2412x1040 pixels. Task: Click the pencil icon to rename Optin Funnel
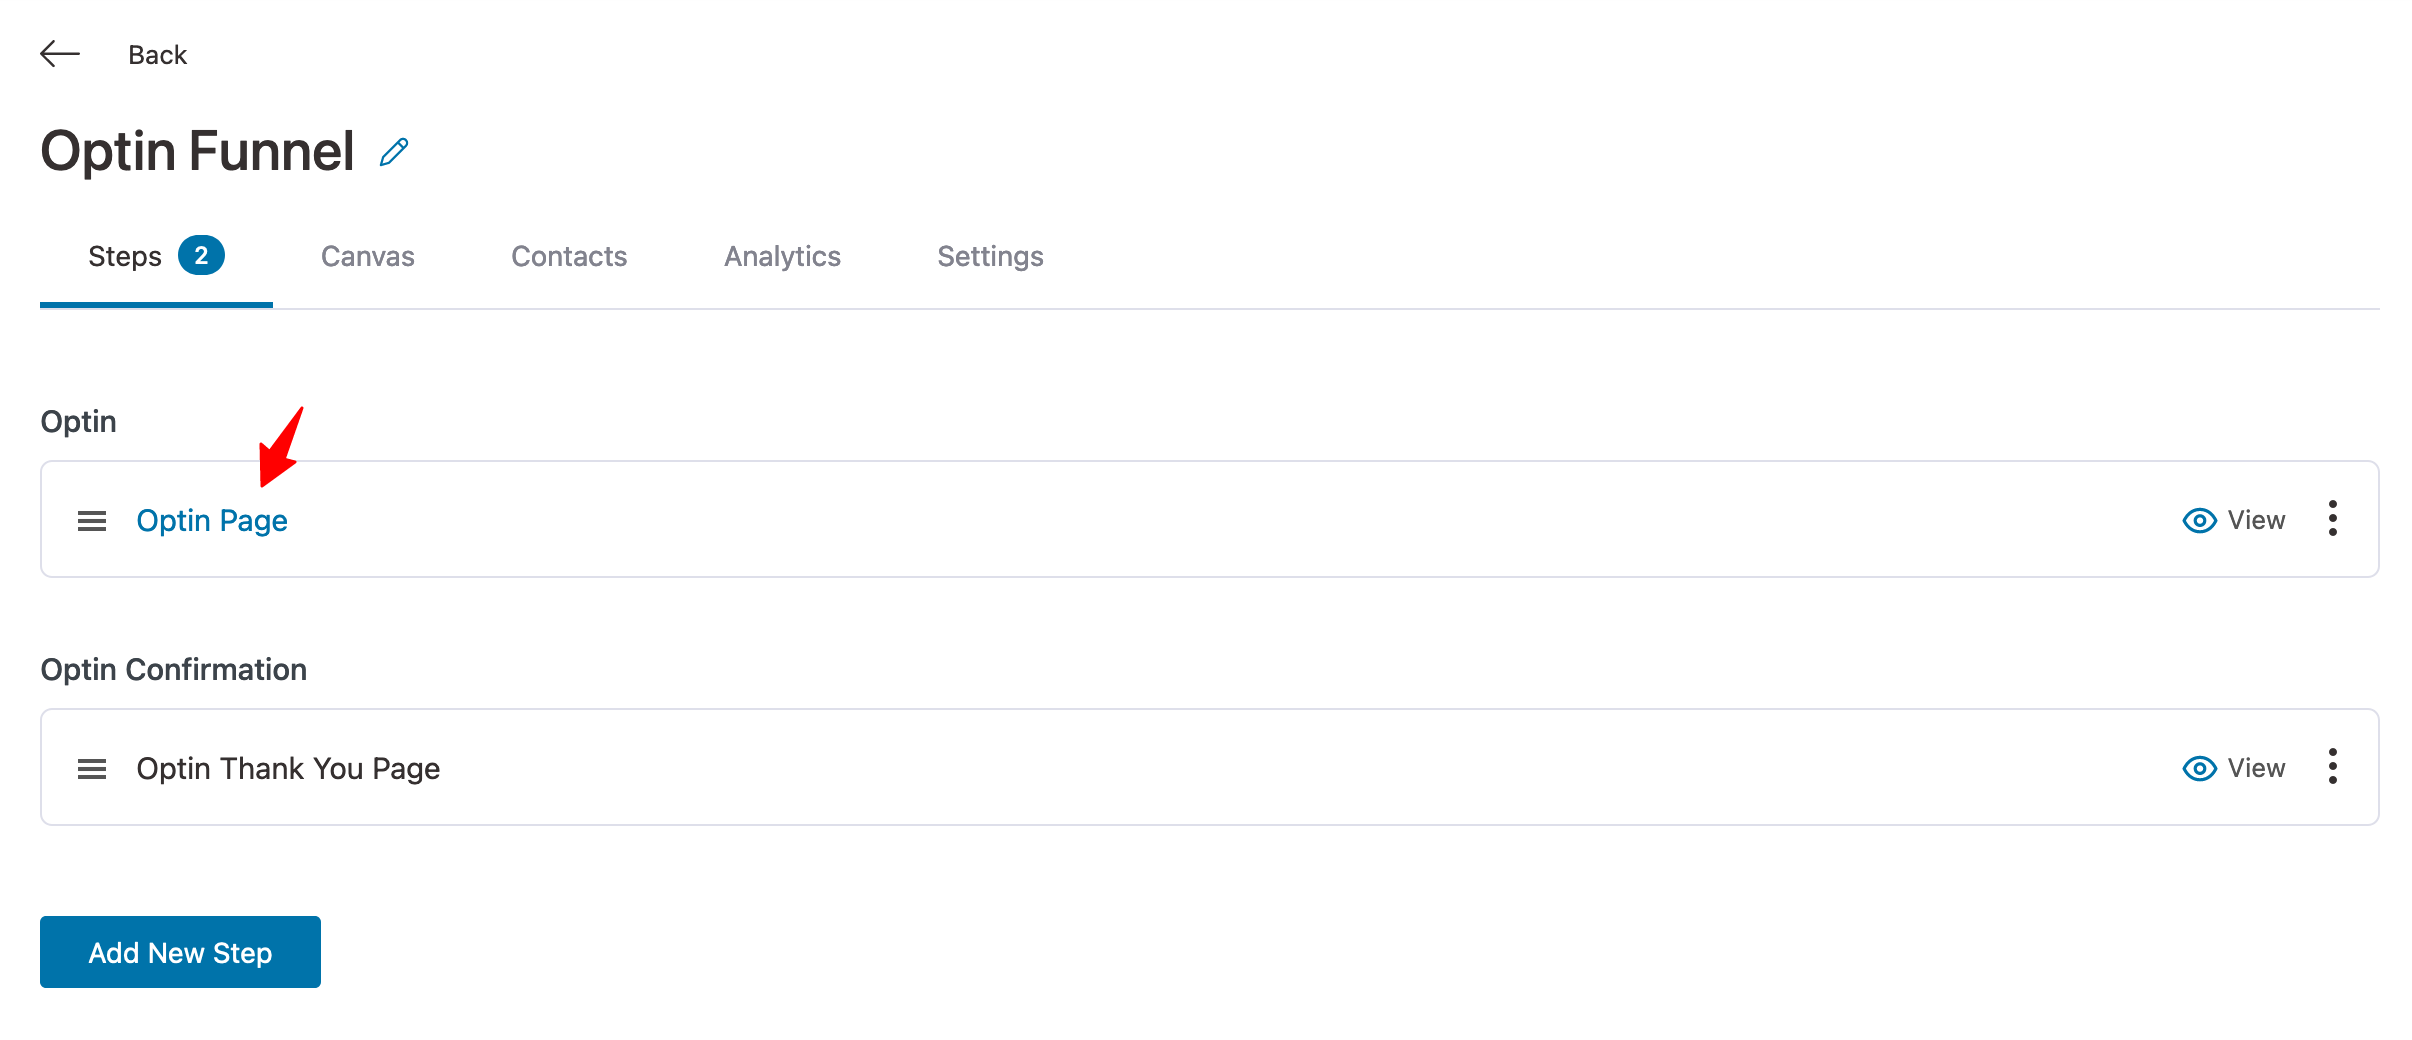393,151
